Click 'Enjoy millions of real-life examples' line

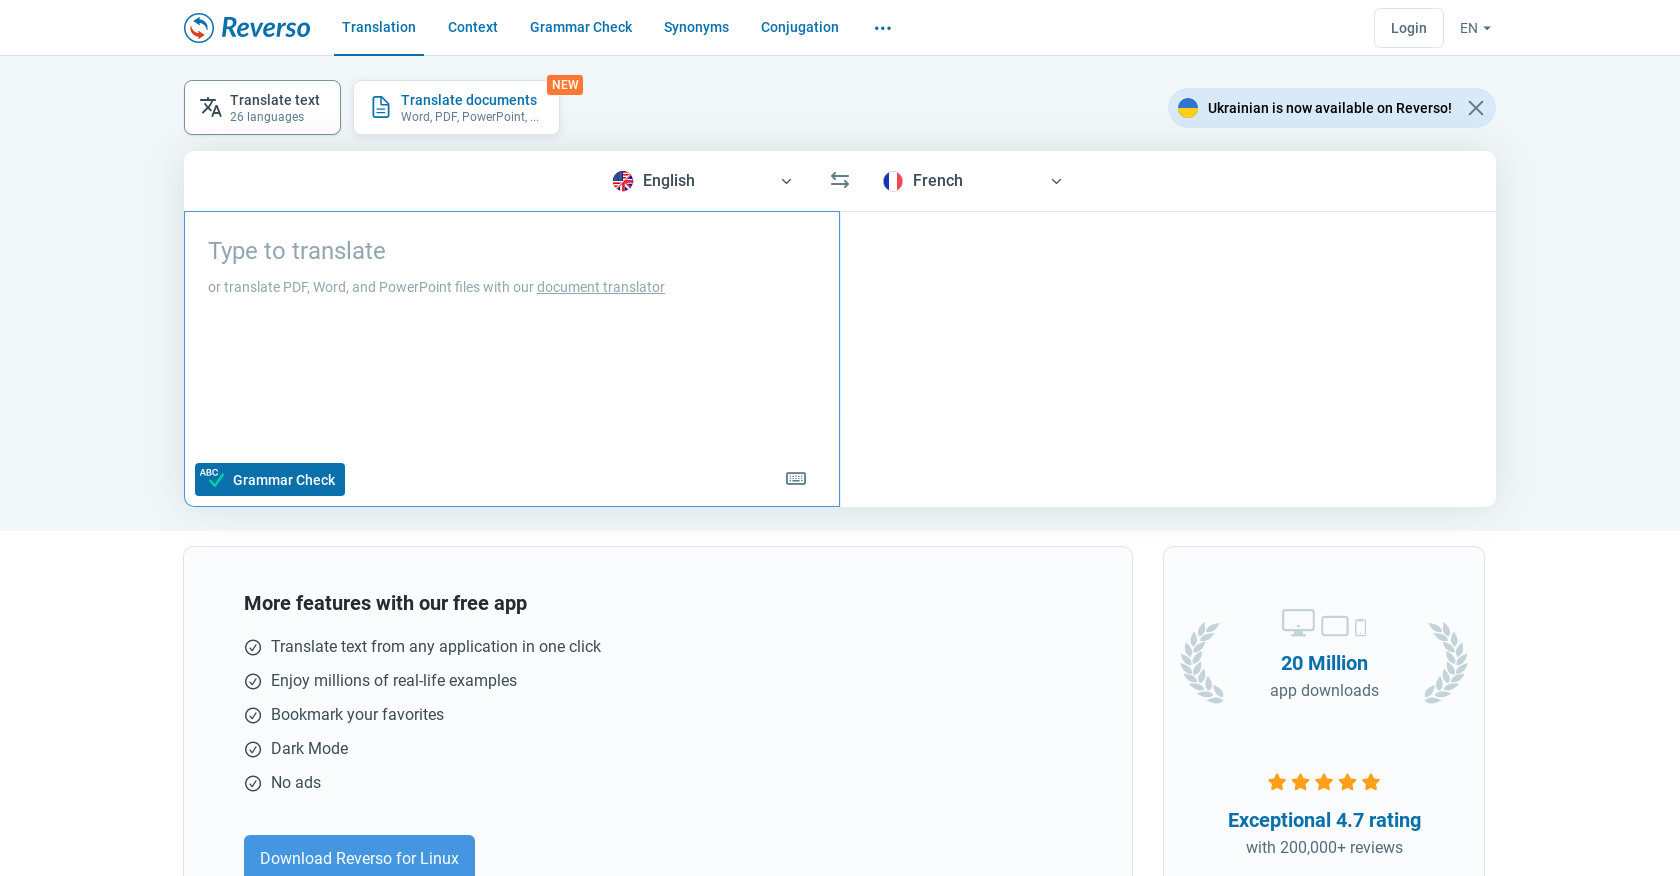[x=394, y=680]
